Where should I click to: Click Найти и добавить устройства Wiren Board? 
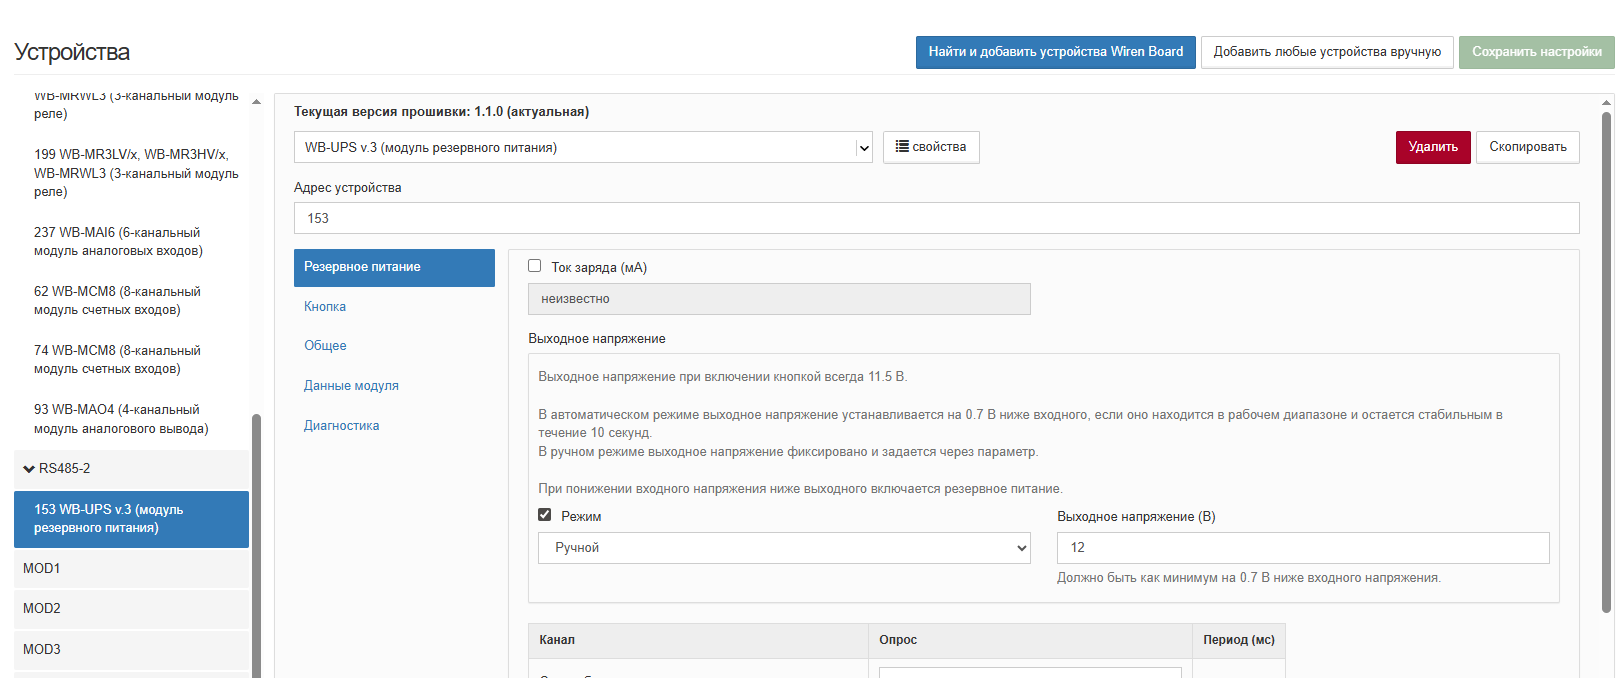(x=1055, y=52)
